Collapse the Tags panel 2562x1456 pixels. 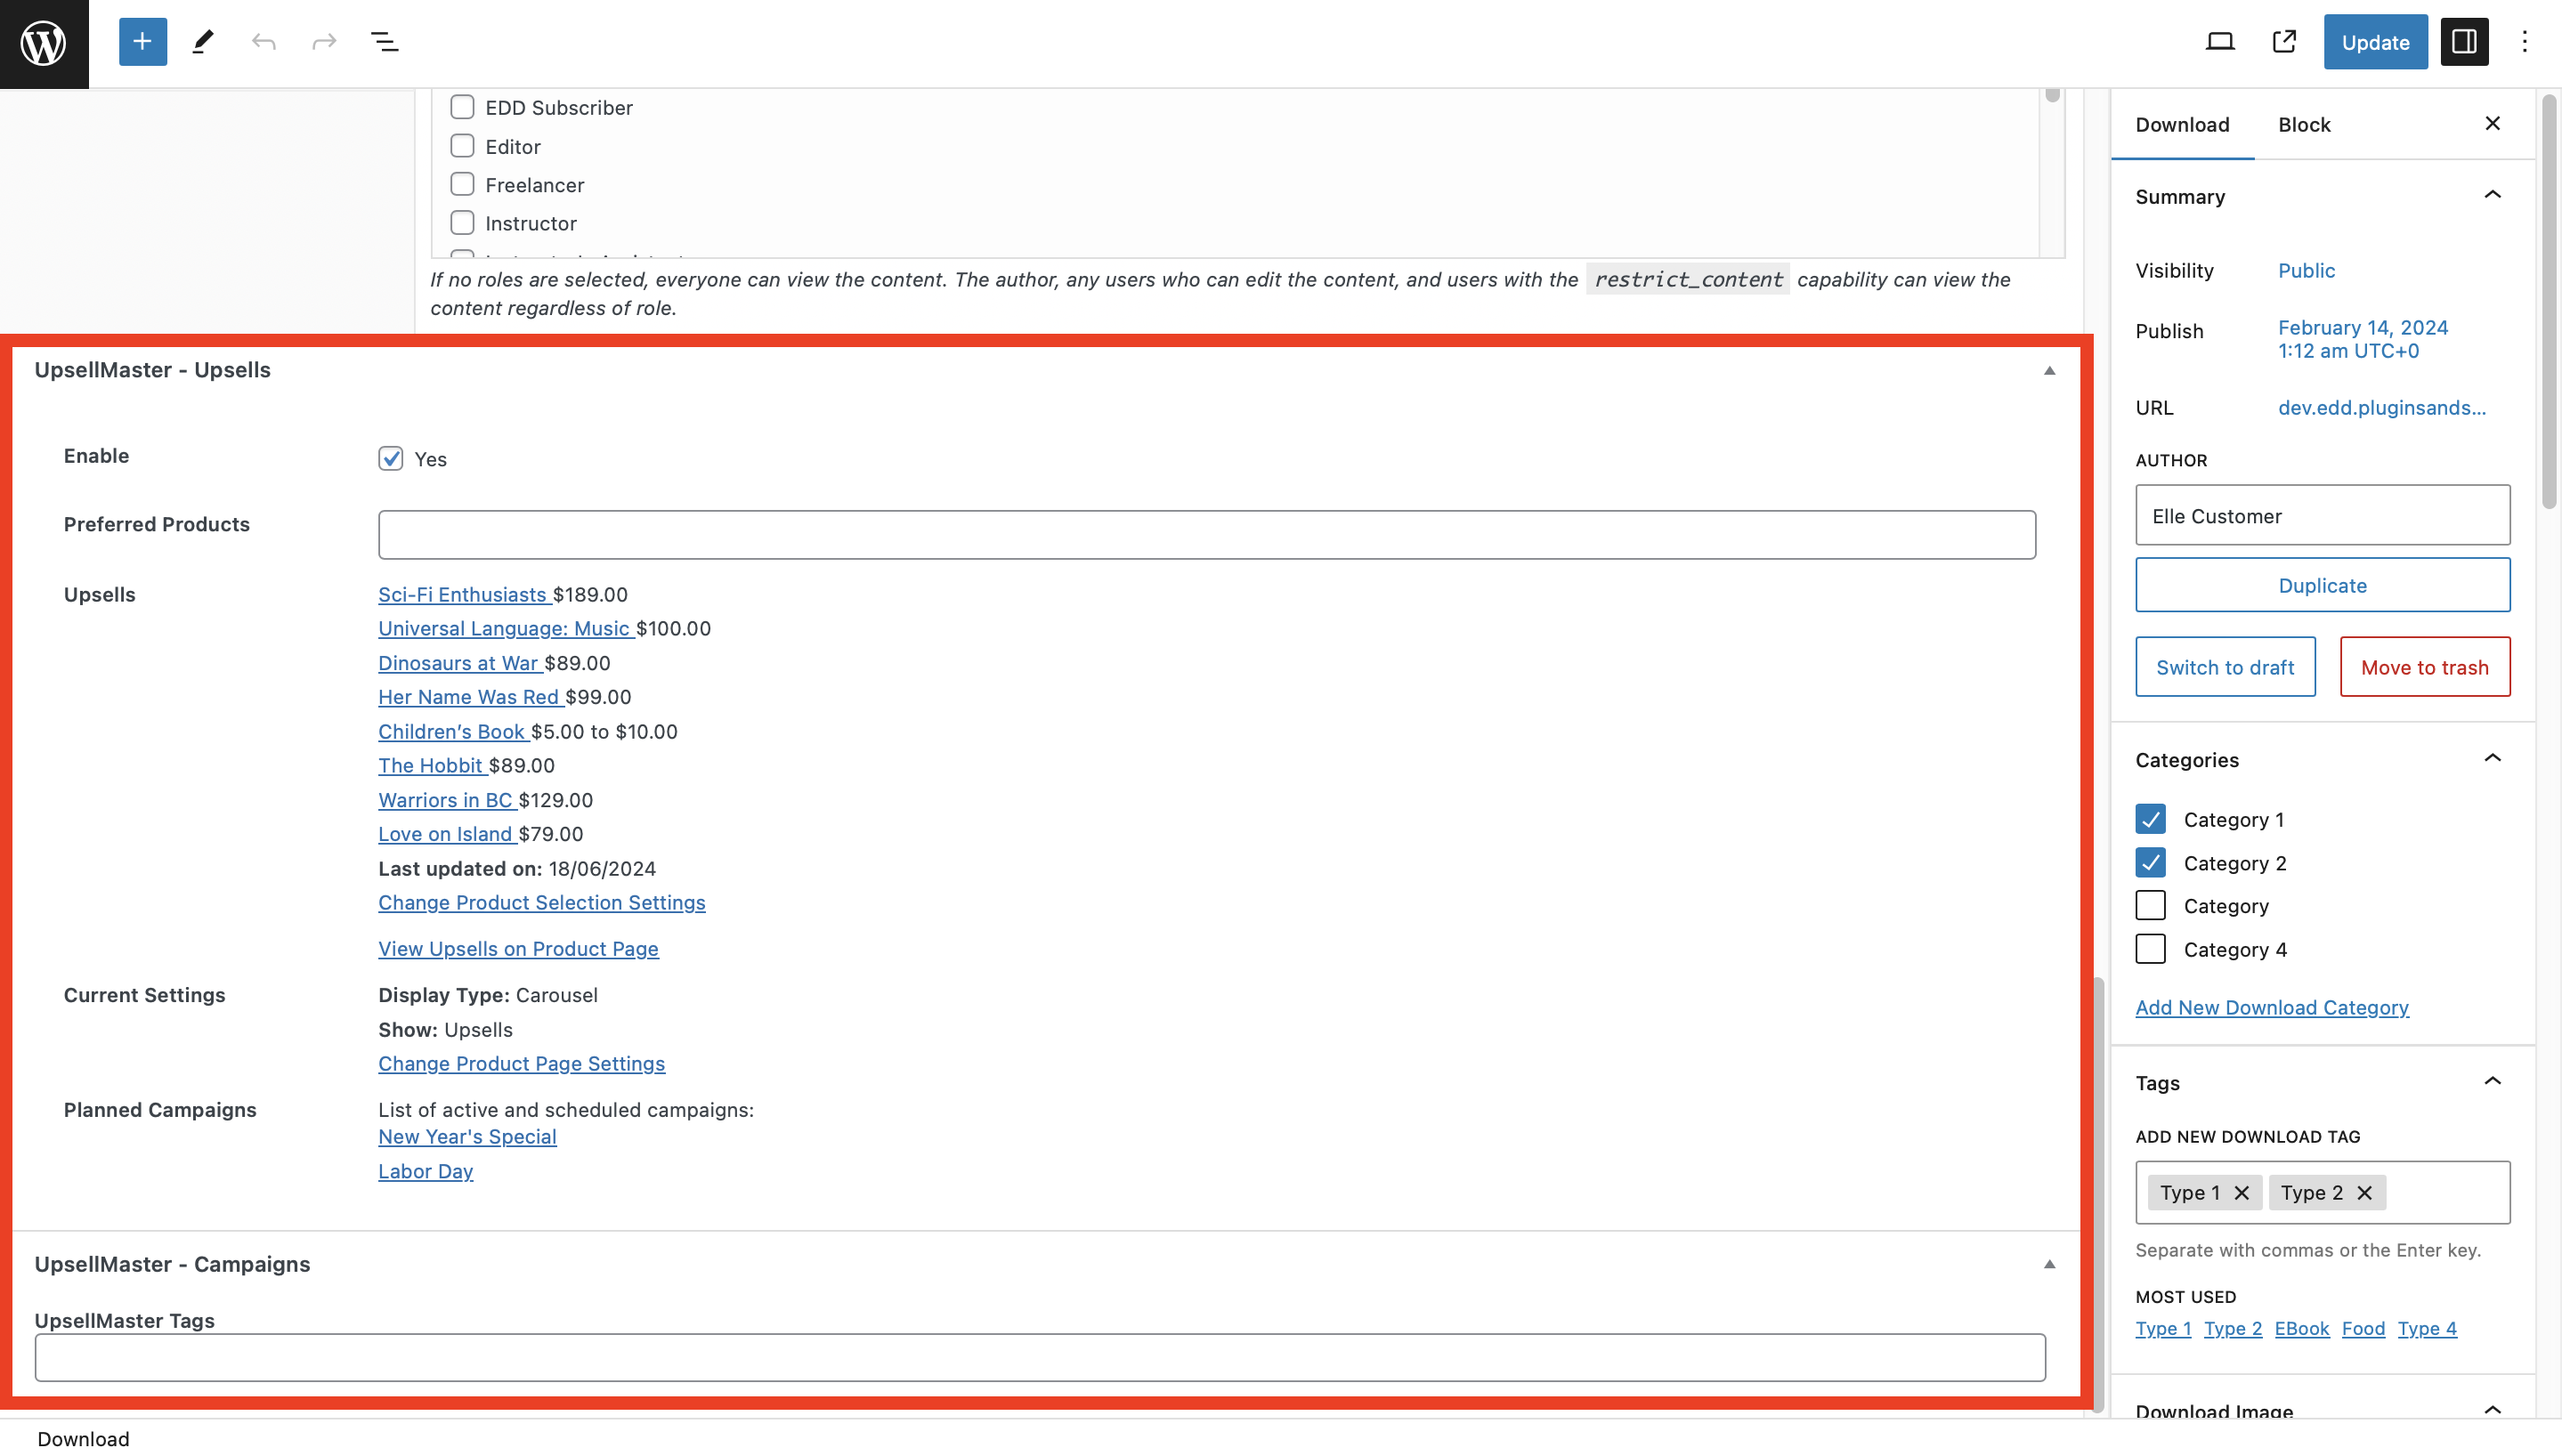[x=2492, y=1081]
